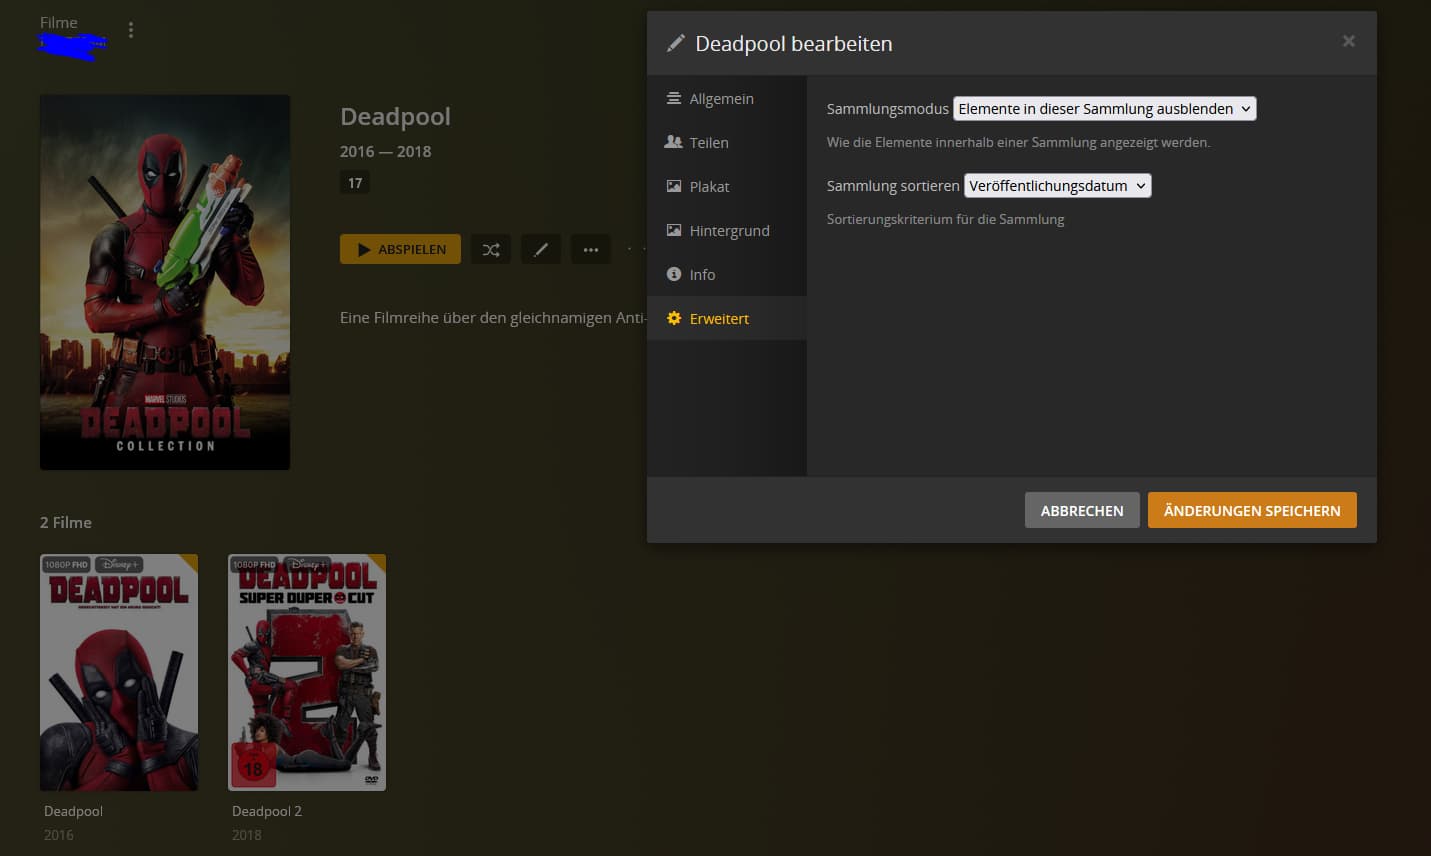
Task: Click the Deadpool movie title link
Action: (73, 811)
